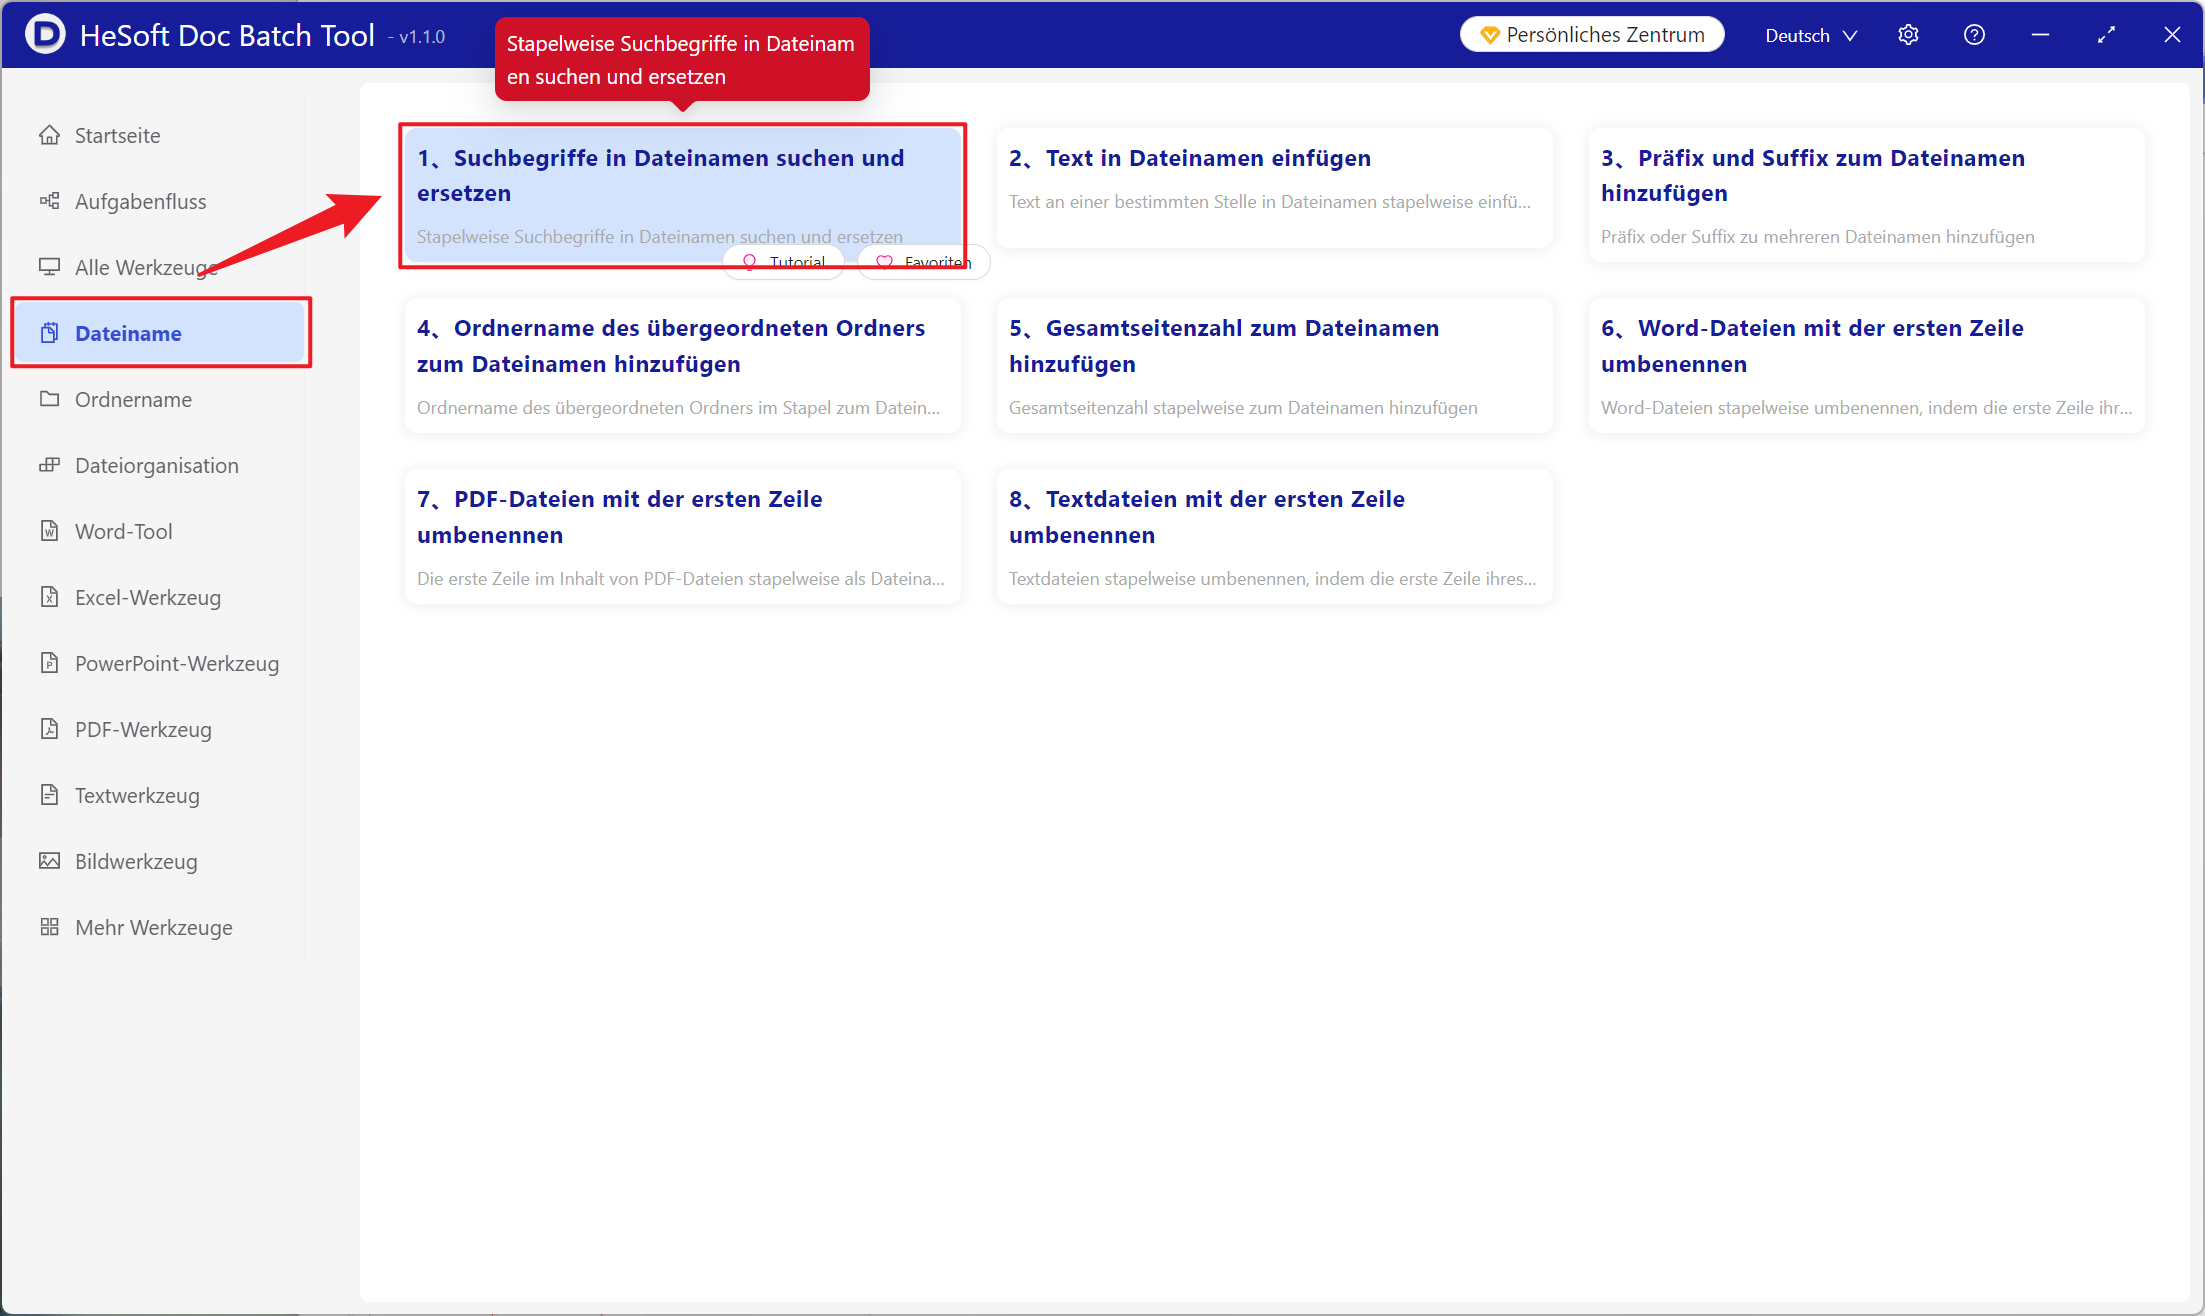Image resolution: width=2205 pixels, height=1316 pixels.
Task: Open Persönliches Zentrum button
Action: [1592, 35]
